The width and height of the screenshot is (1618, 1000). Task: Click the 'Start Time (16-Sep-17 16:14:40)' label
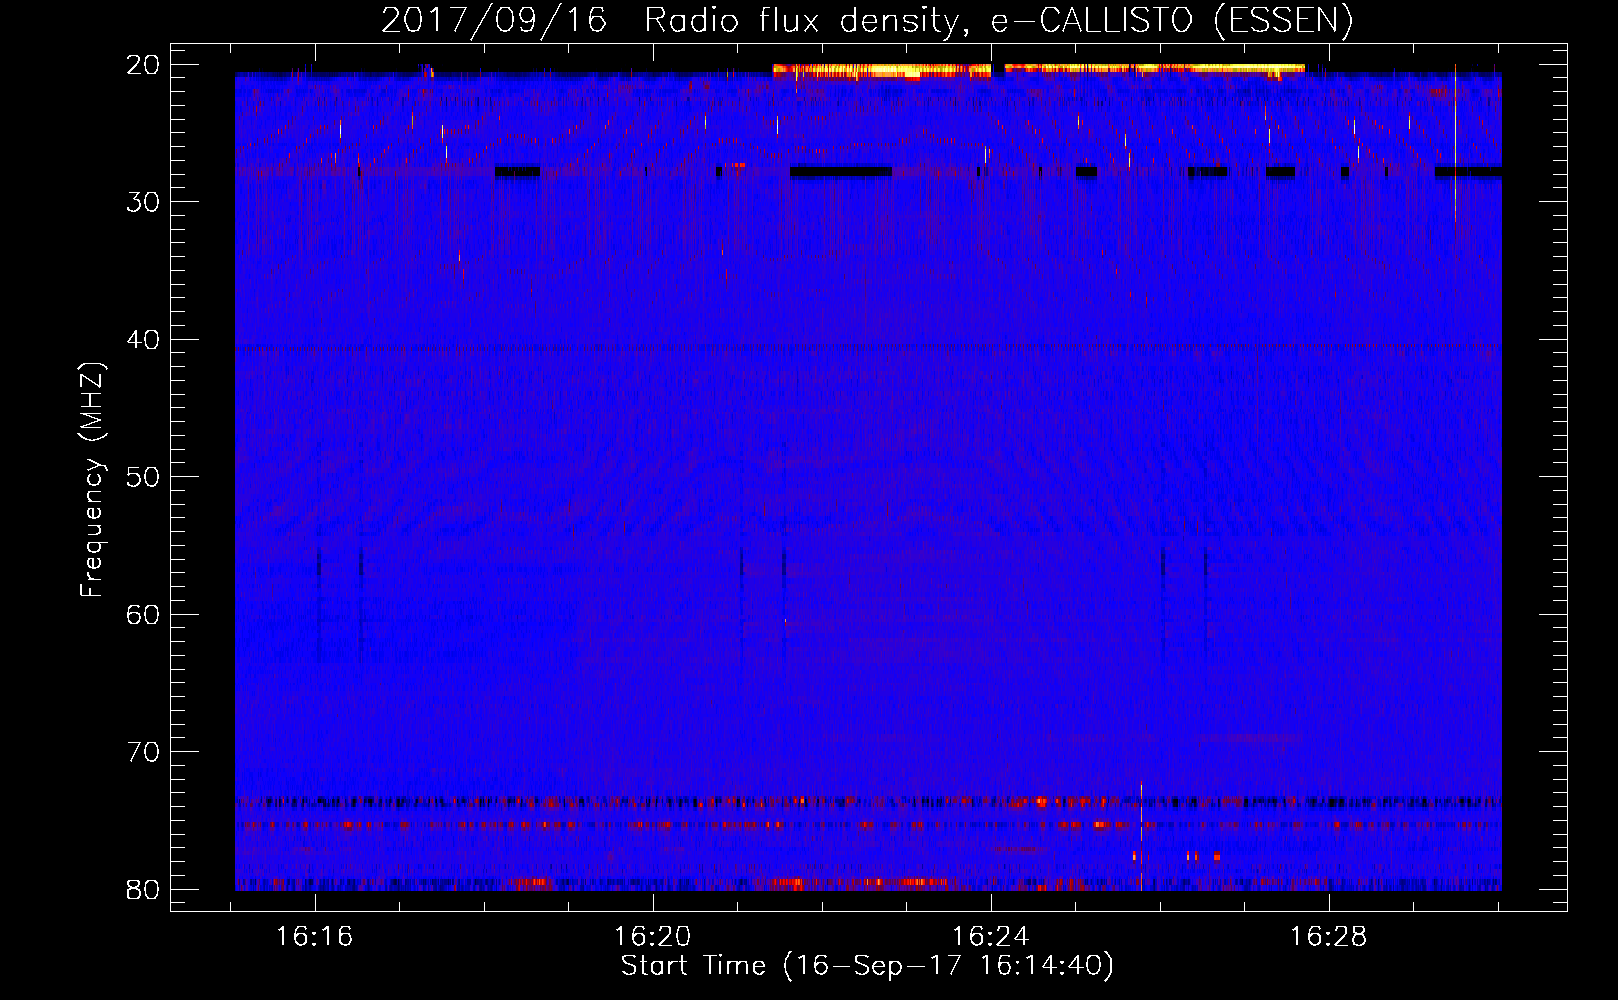(867, 966)
